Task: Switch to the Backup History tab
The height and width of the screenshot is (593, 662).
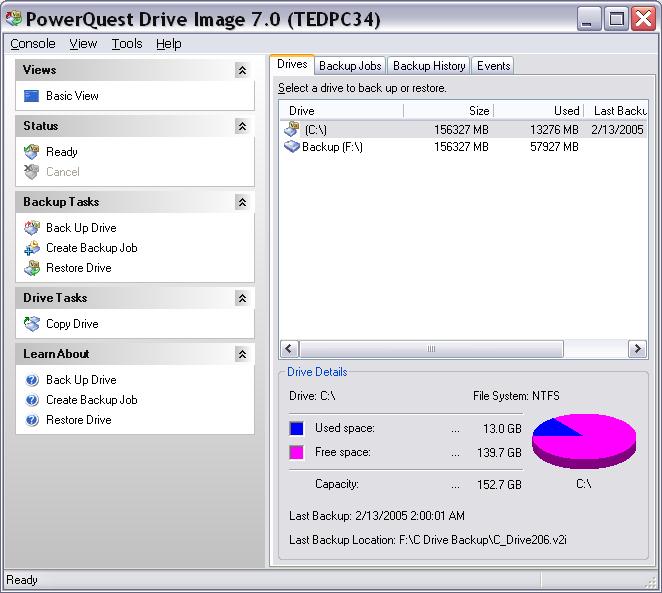Action: click(429, 66)
